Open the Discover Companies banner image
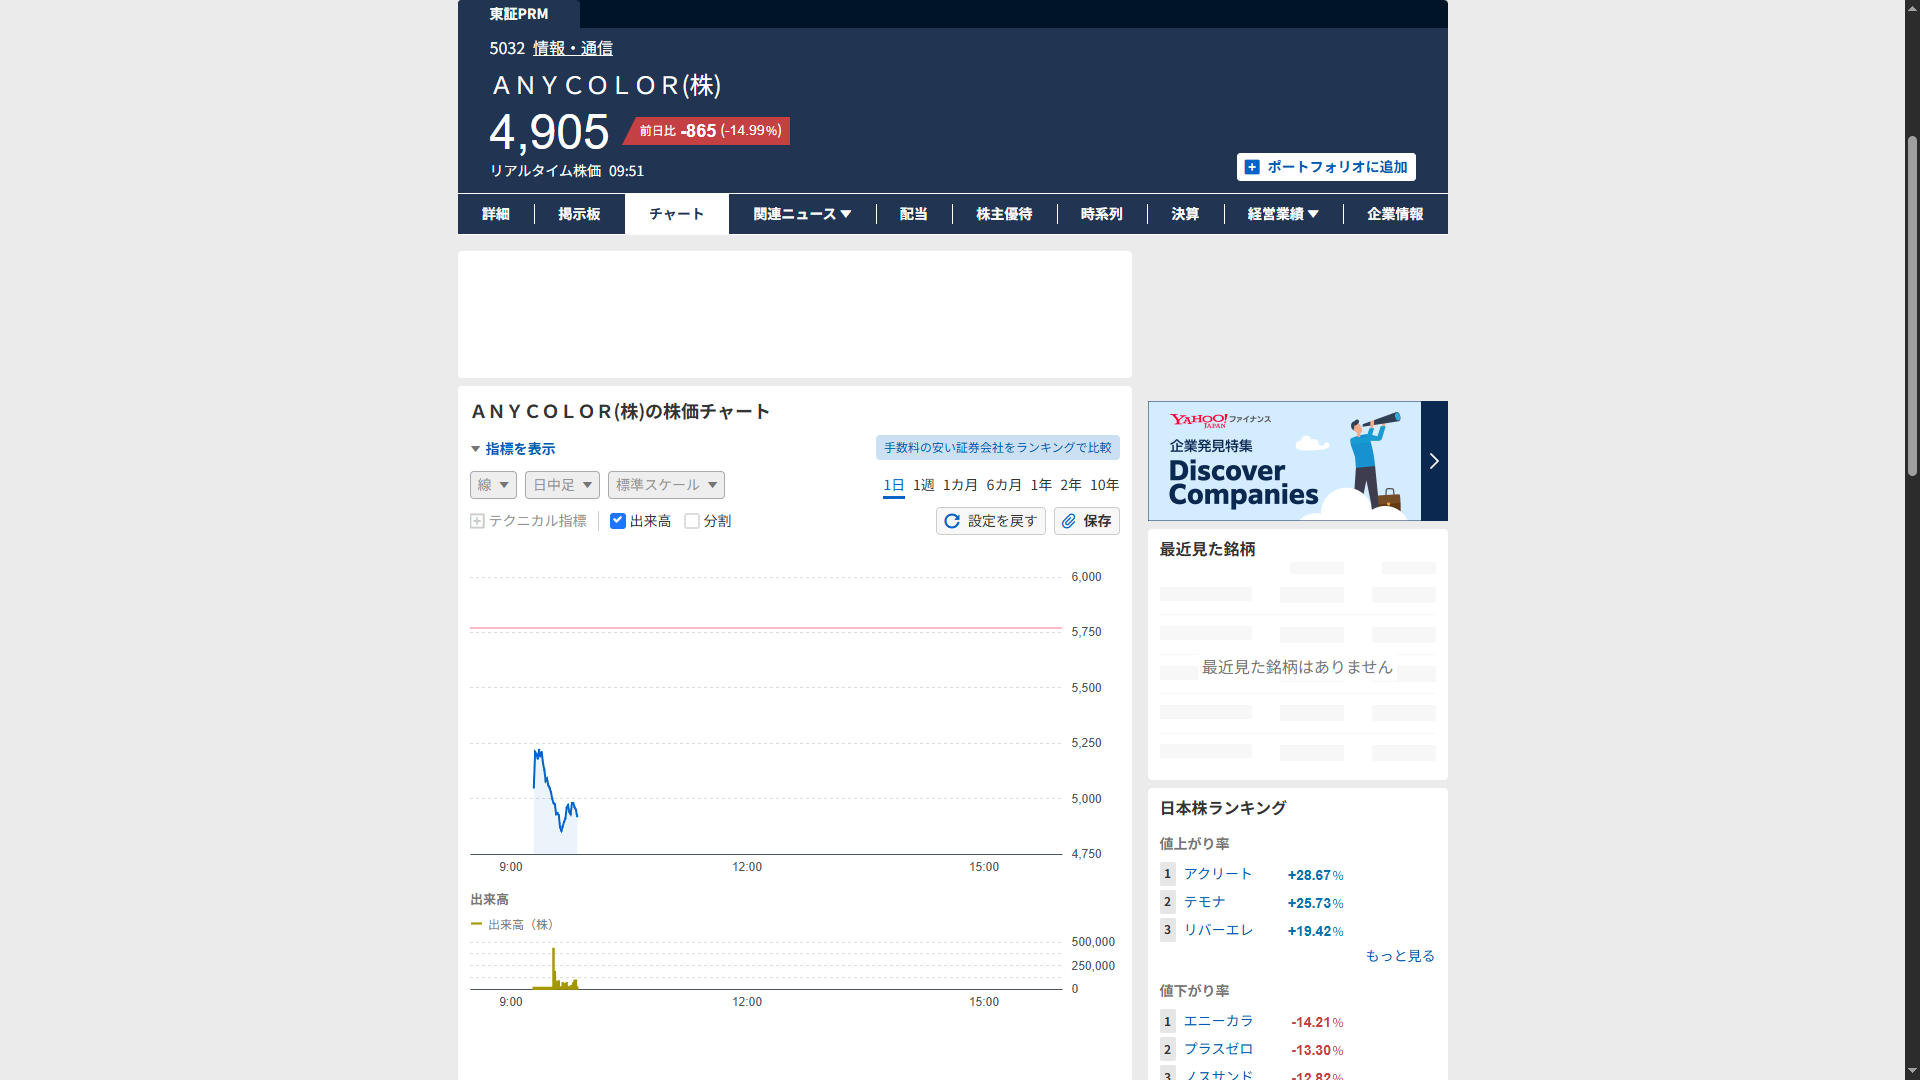Image resolution: width=1920 pixels, height=1080 pixels. [1283, 461]
